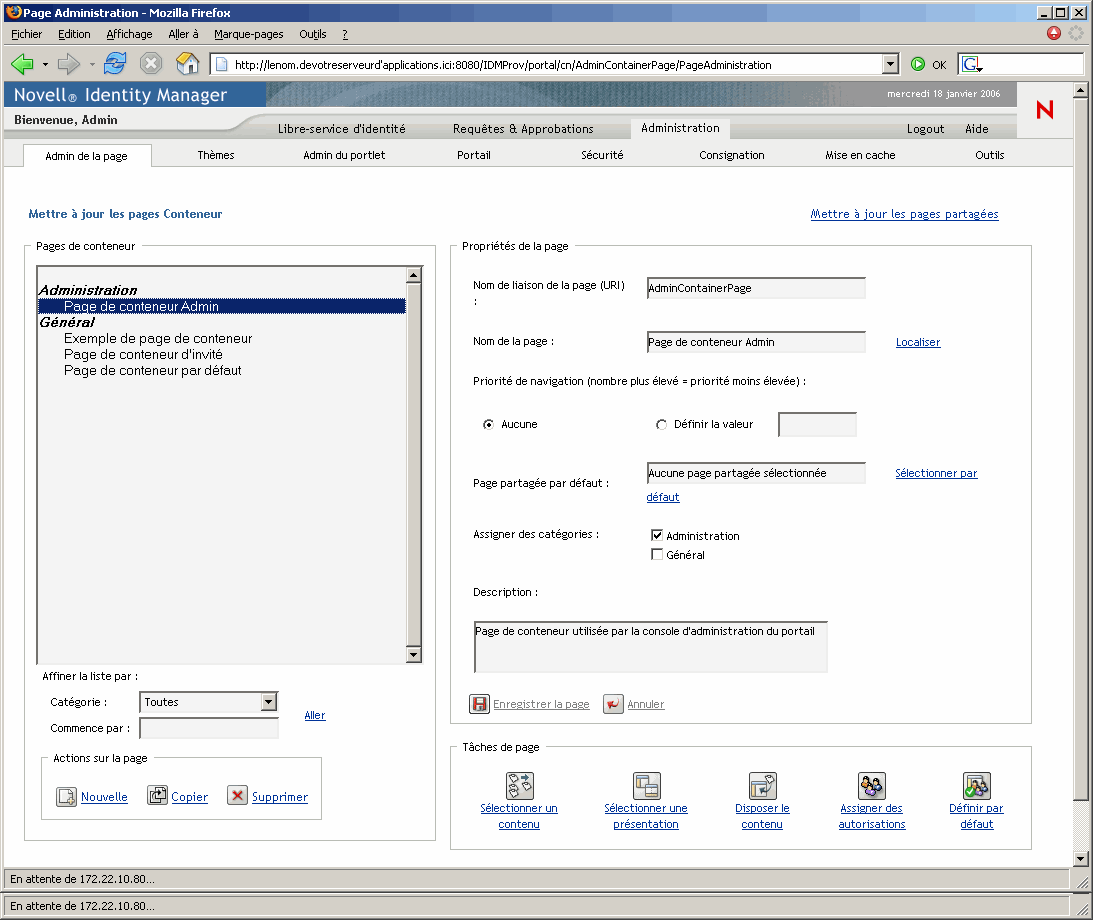Select Exemple de page de conteneur
Screen dimensions: 1093x920
pyautogui.click(x=158, y=338)
